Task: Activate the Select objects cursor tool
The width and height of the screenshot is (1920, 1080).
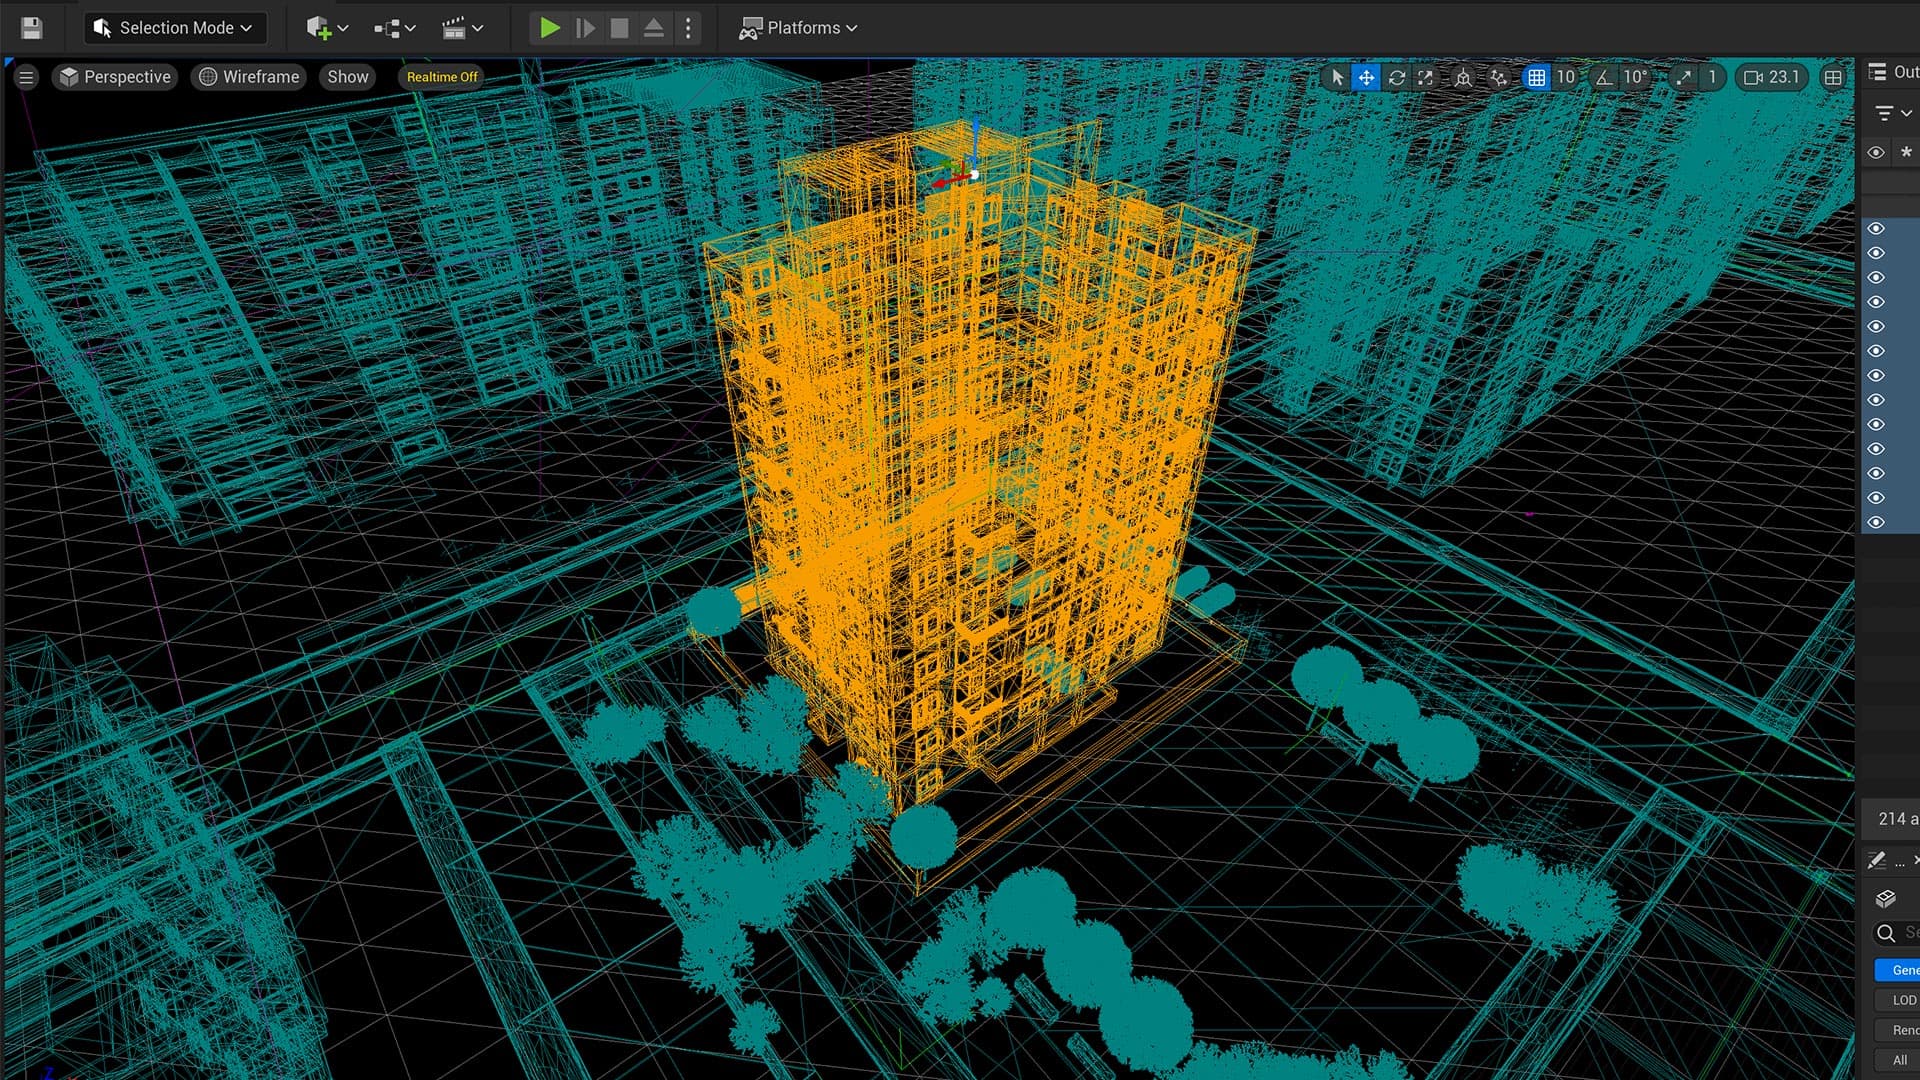Action: coord(1337,77)
